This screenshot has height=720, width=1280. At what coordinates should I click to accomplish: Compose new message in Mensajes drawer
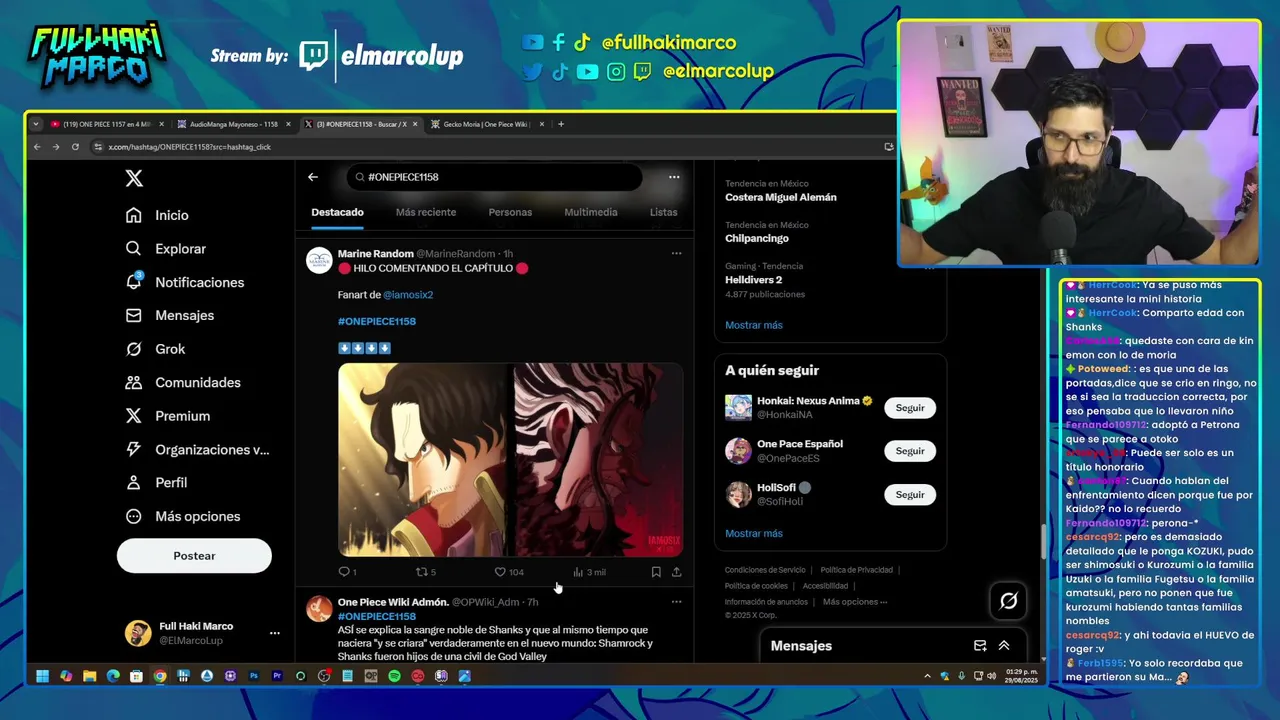(x=980, y=646)
